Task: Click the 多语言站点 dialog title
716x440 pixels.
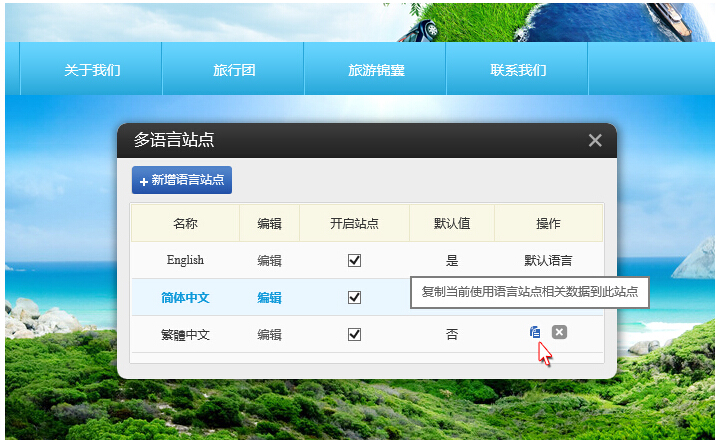Action: tap(174, 140)
